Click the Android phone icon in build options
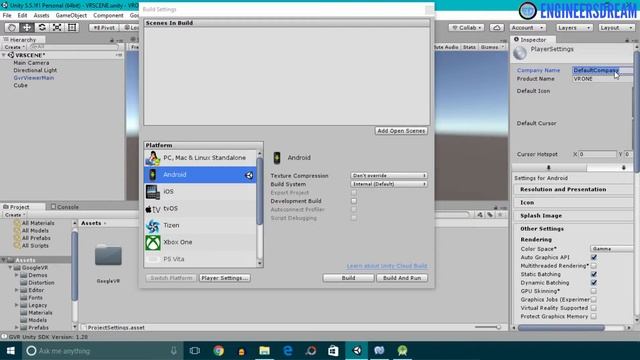640x360 pixels. pyautogui.click(x=277, y=158)
